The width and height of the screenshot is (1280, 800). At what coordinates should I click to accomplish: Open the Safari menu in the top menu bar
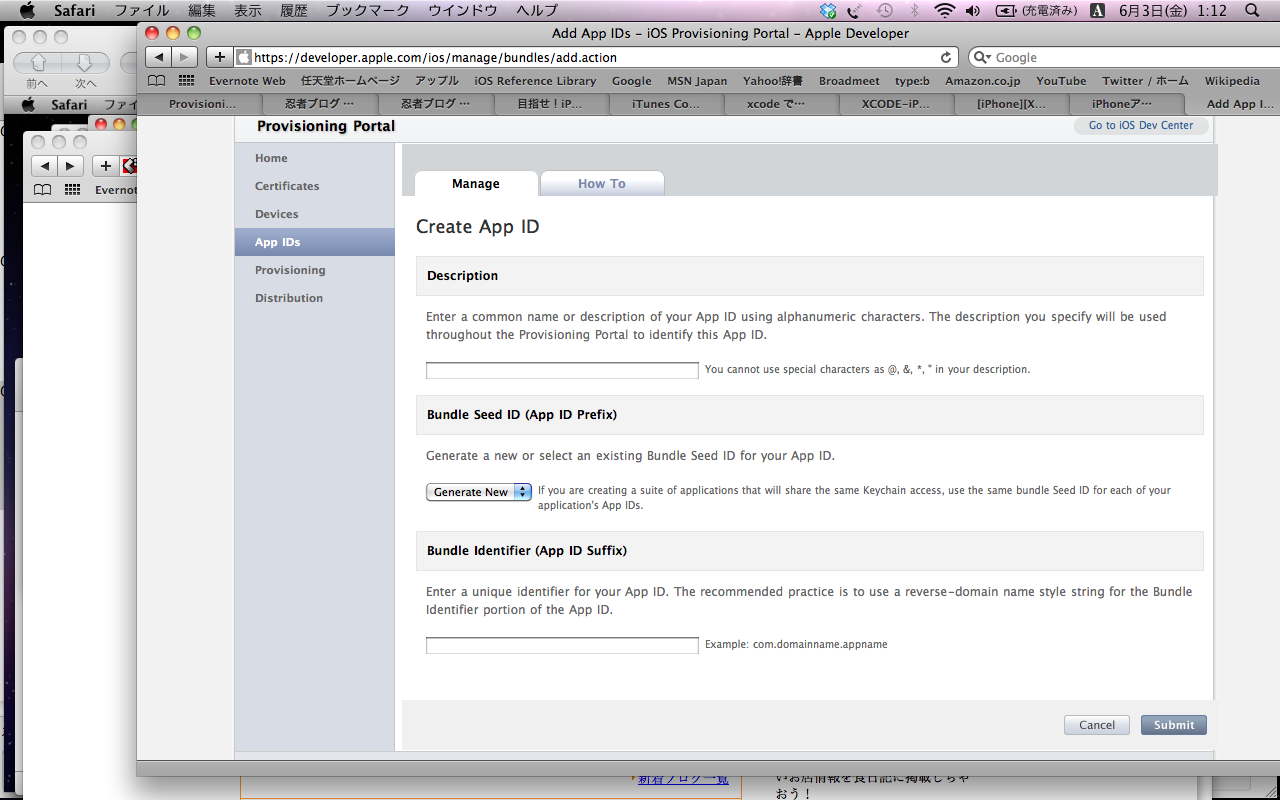74,10
